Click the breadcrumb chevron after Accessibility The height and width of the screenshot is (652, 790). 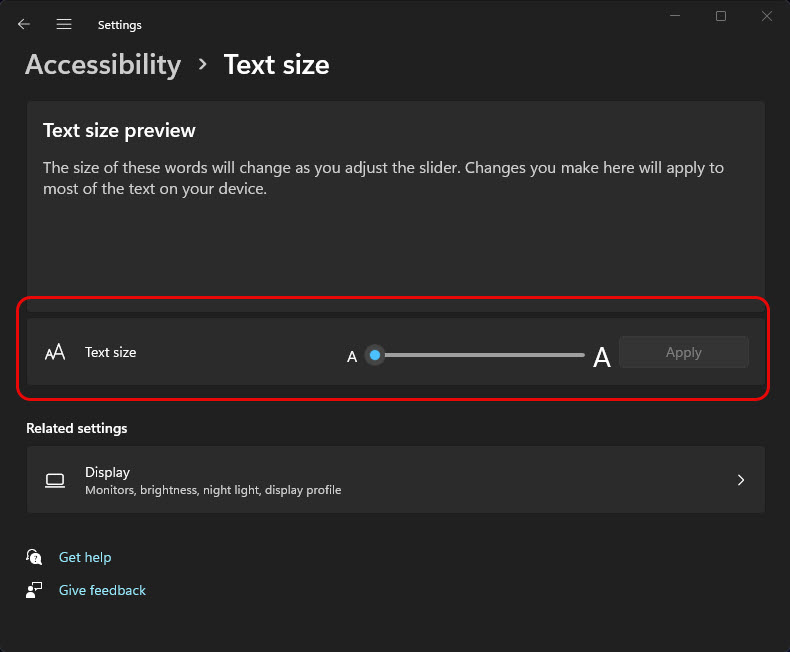click(203, 65)
